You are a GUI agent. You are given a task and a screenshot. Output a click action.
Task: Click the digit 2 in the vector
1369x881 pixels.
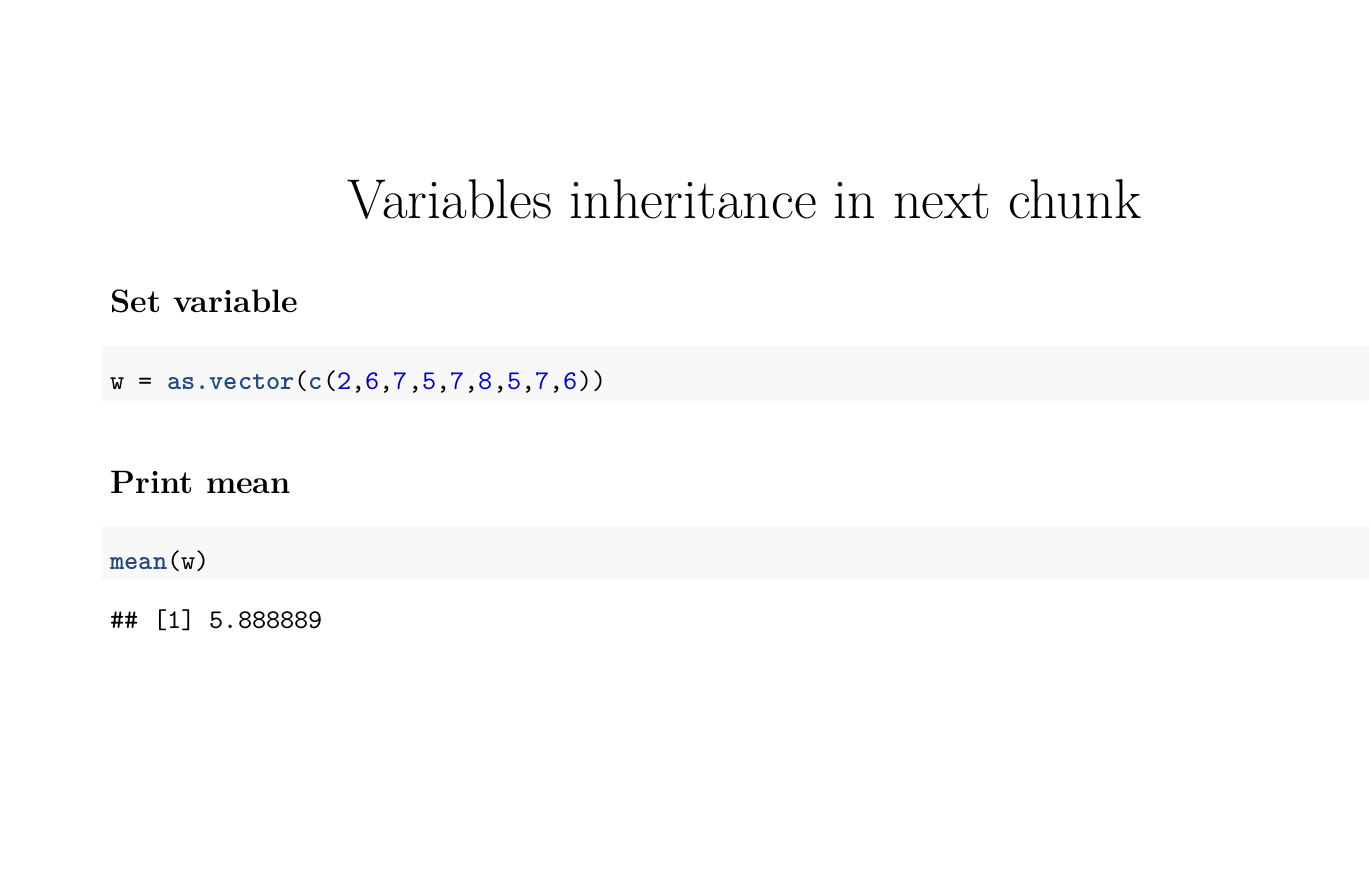coord(344,382)
